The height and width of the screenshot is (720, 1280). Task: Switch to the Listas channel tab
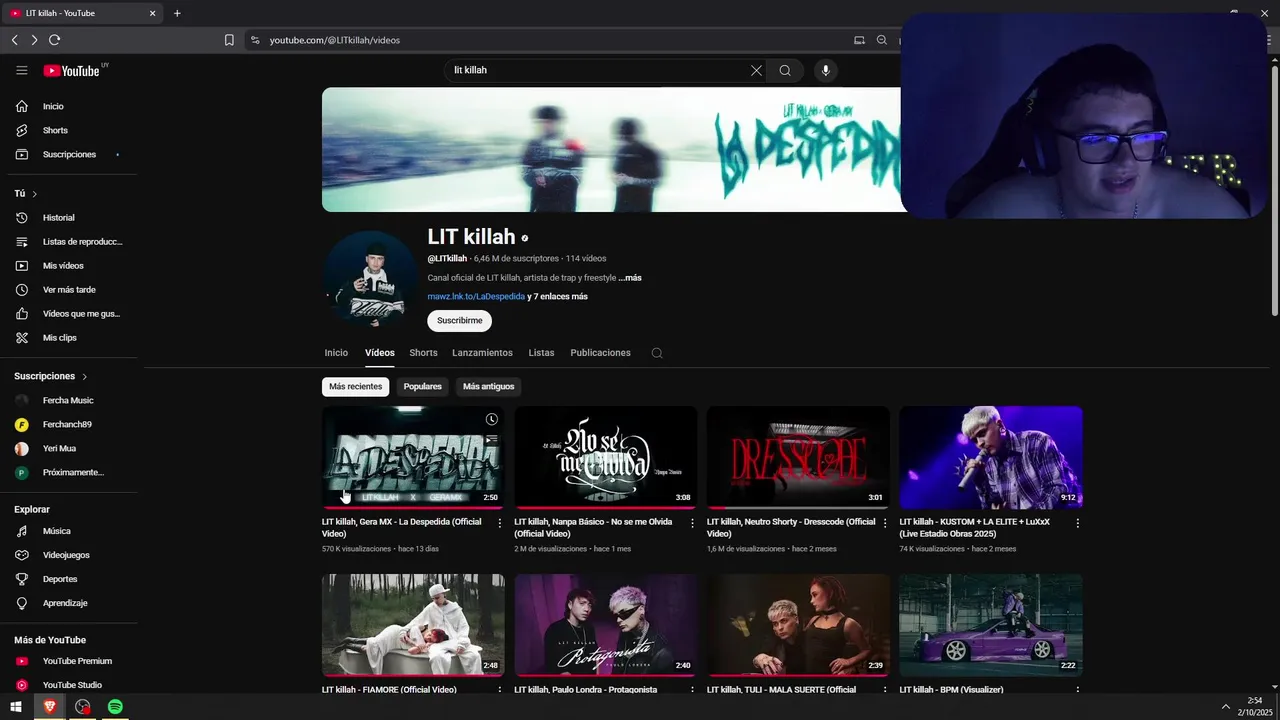(x=541, y=353)
